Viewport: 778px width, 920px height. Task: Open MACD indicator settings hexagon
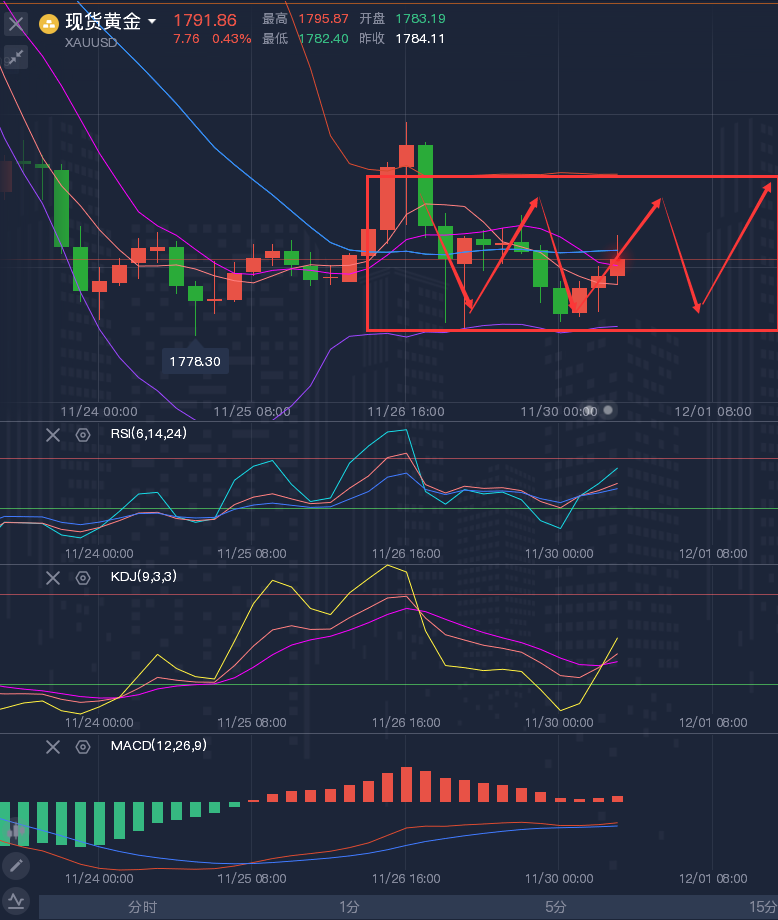click(83, 746)
